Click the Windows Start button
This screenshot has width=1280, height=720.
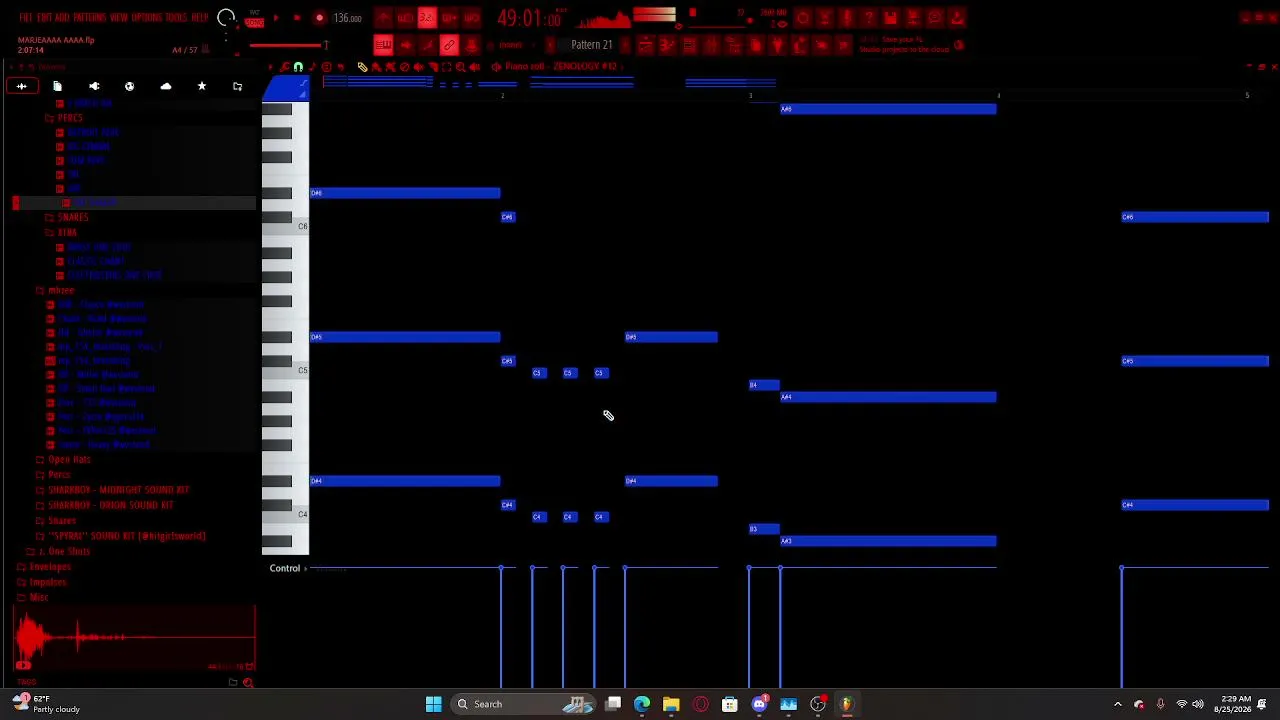click(x=433, y=704)
